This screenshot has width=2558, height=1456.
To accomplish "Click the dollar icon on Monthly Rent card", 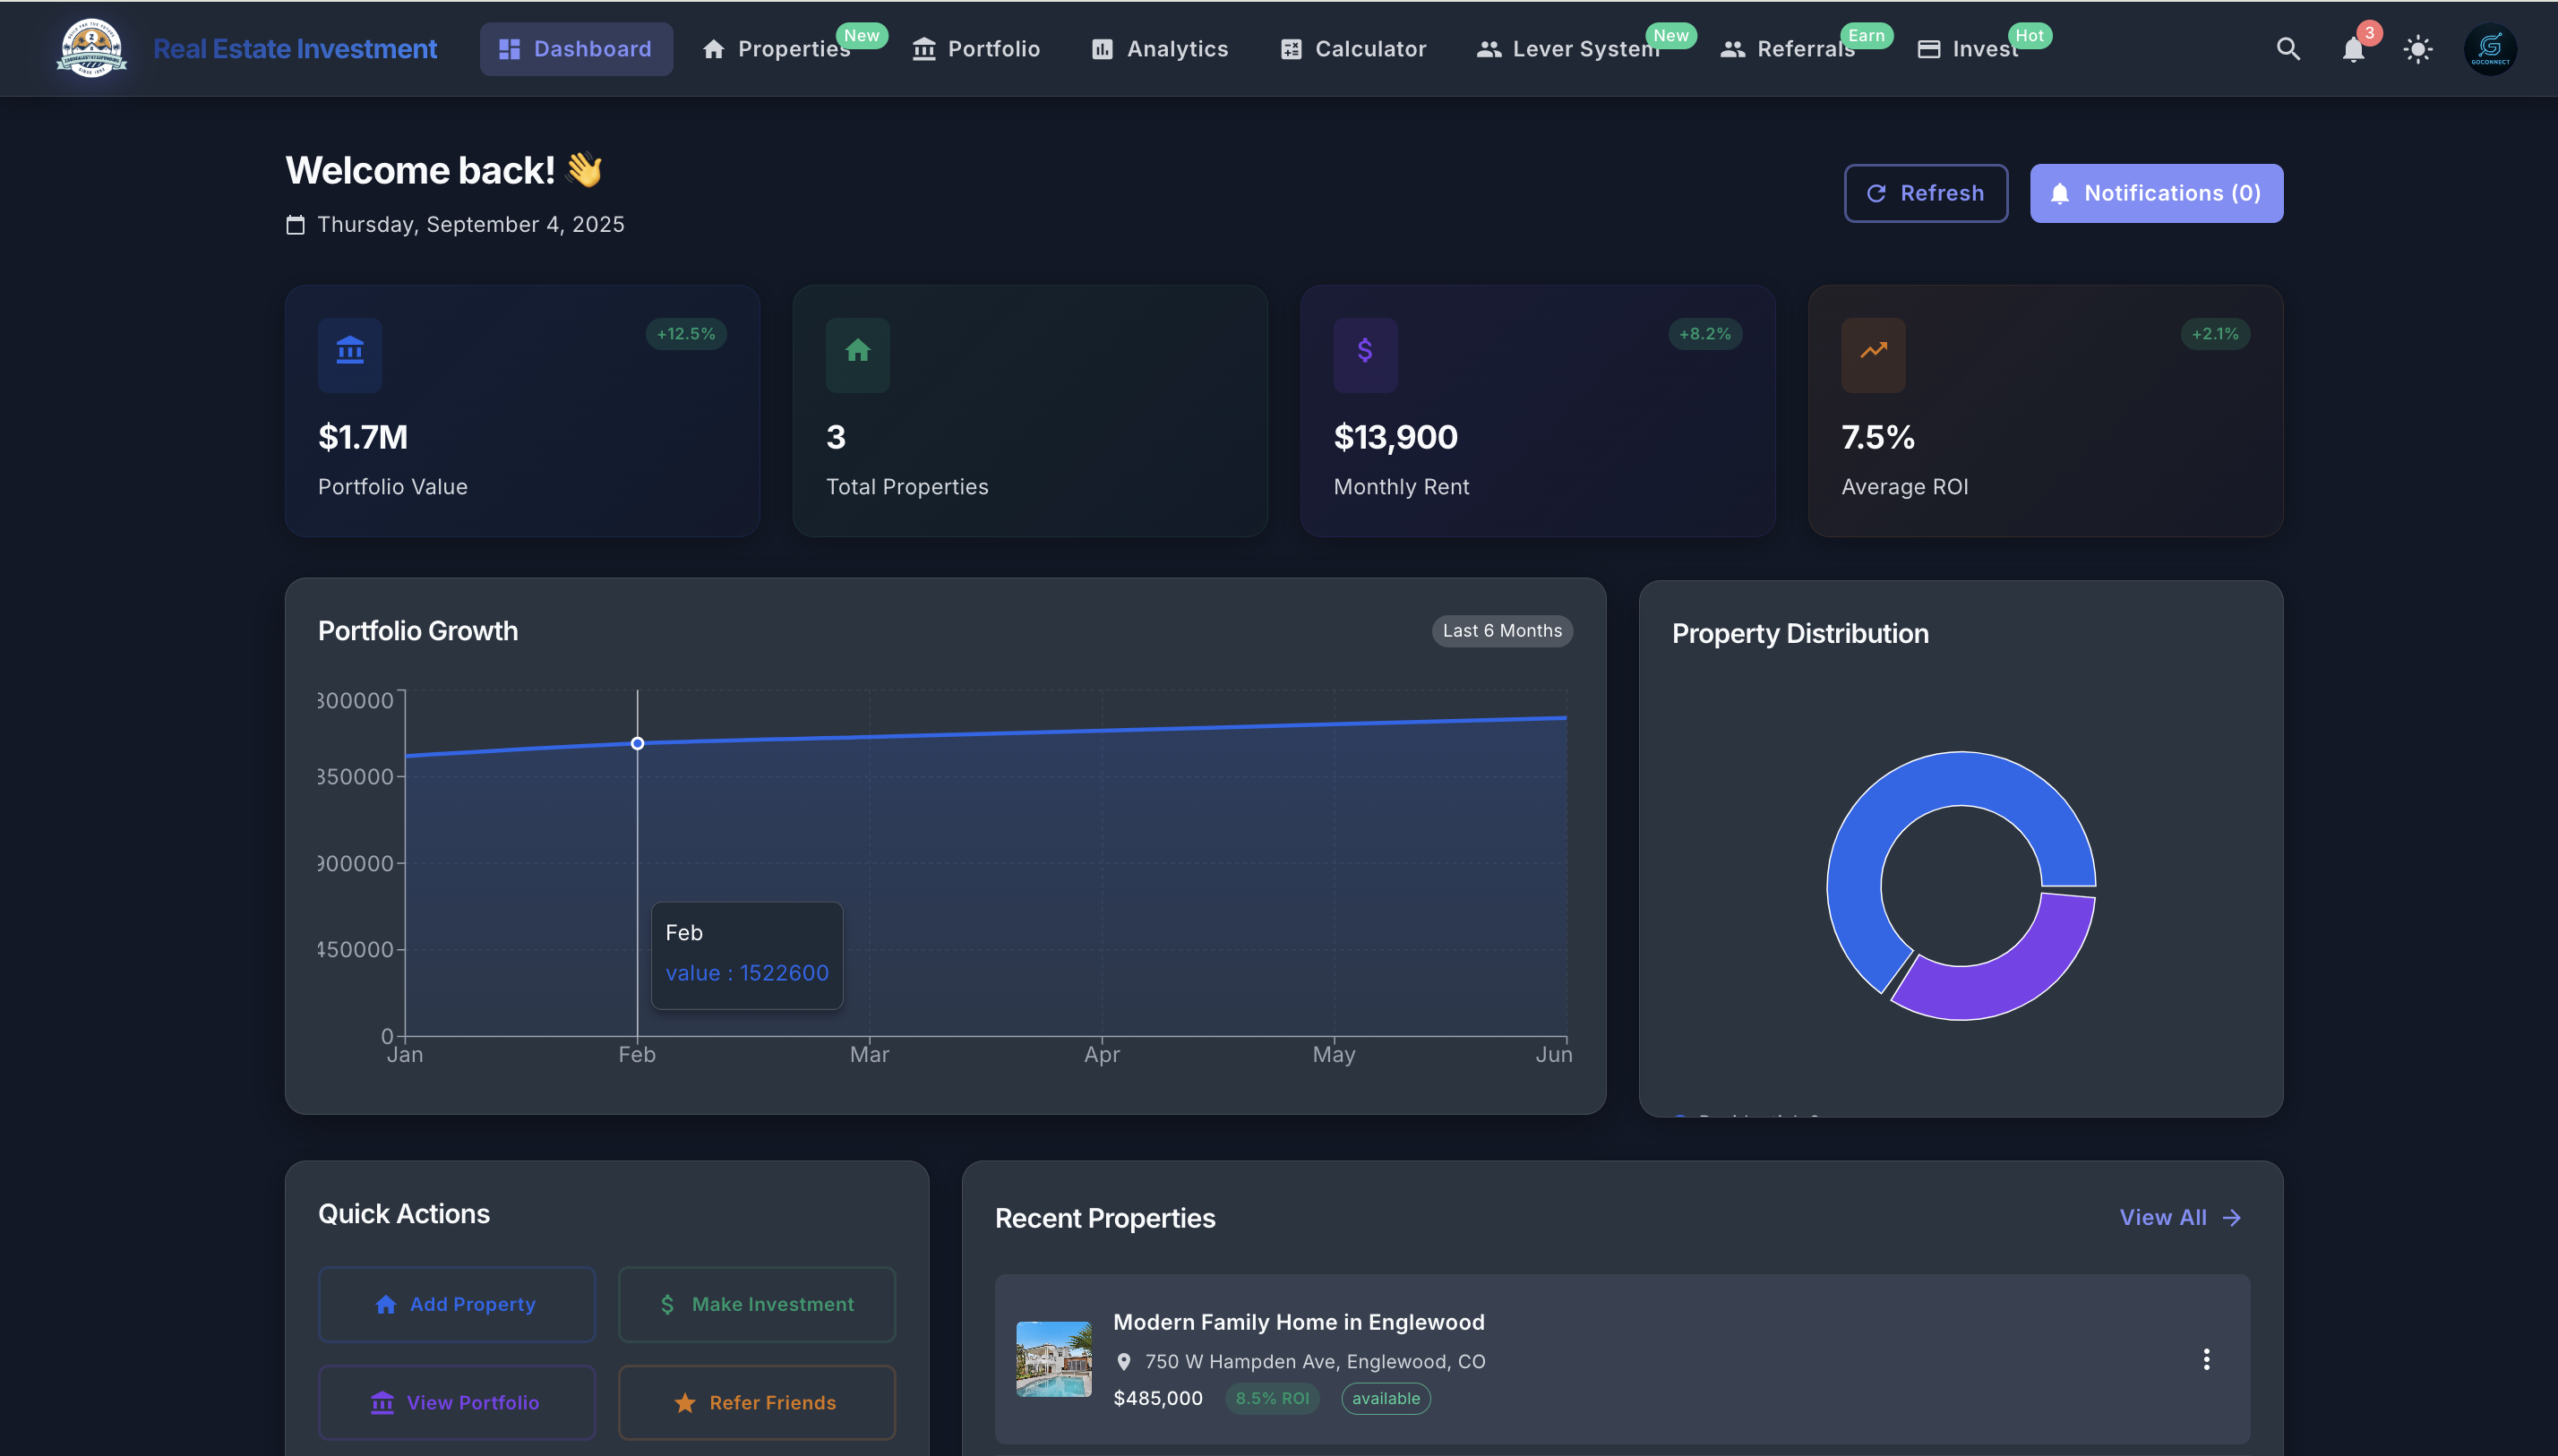I will tap(1365, 354).
